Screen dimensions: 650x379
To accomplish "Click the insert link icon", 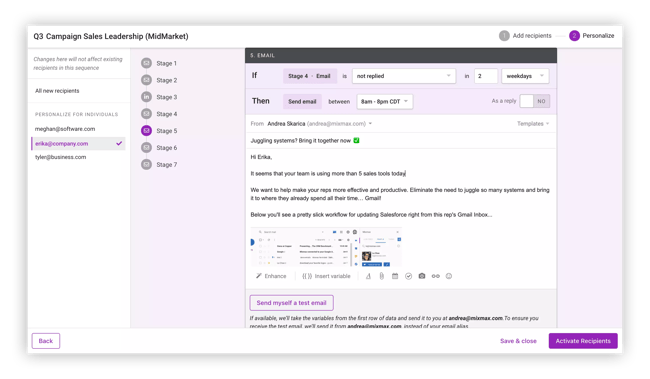I will (x=435, y=276).
